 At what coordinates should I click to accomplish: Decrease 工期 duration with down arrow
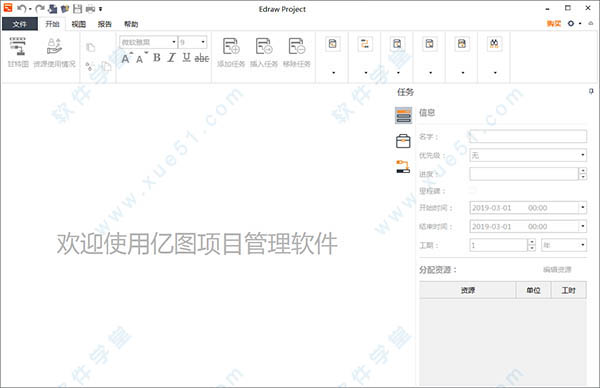(532, 248)
